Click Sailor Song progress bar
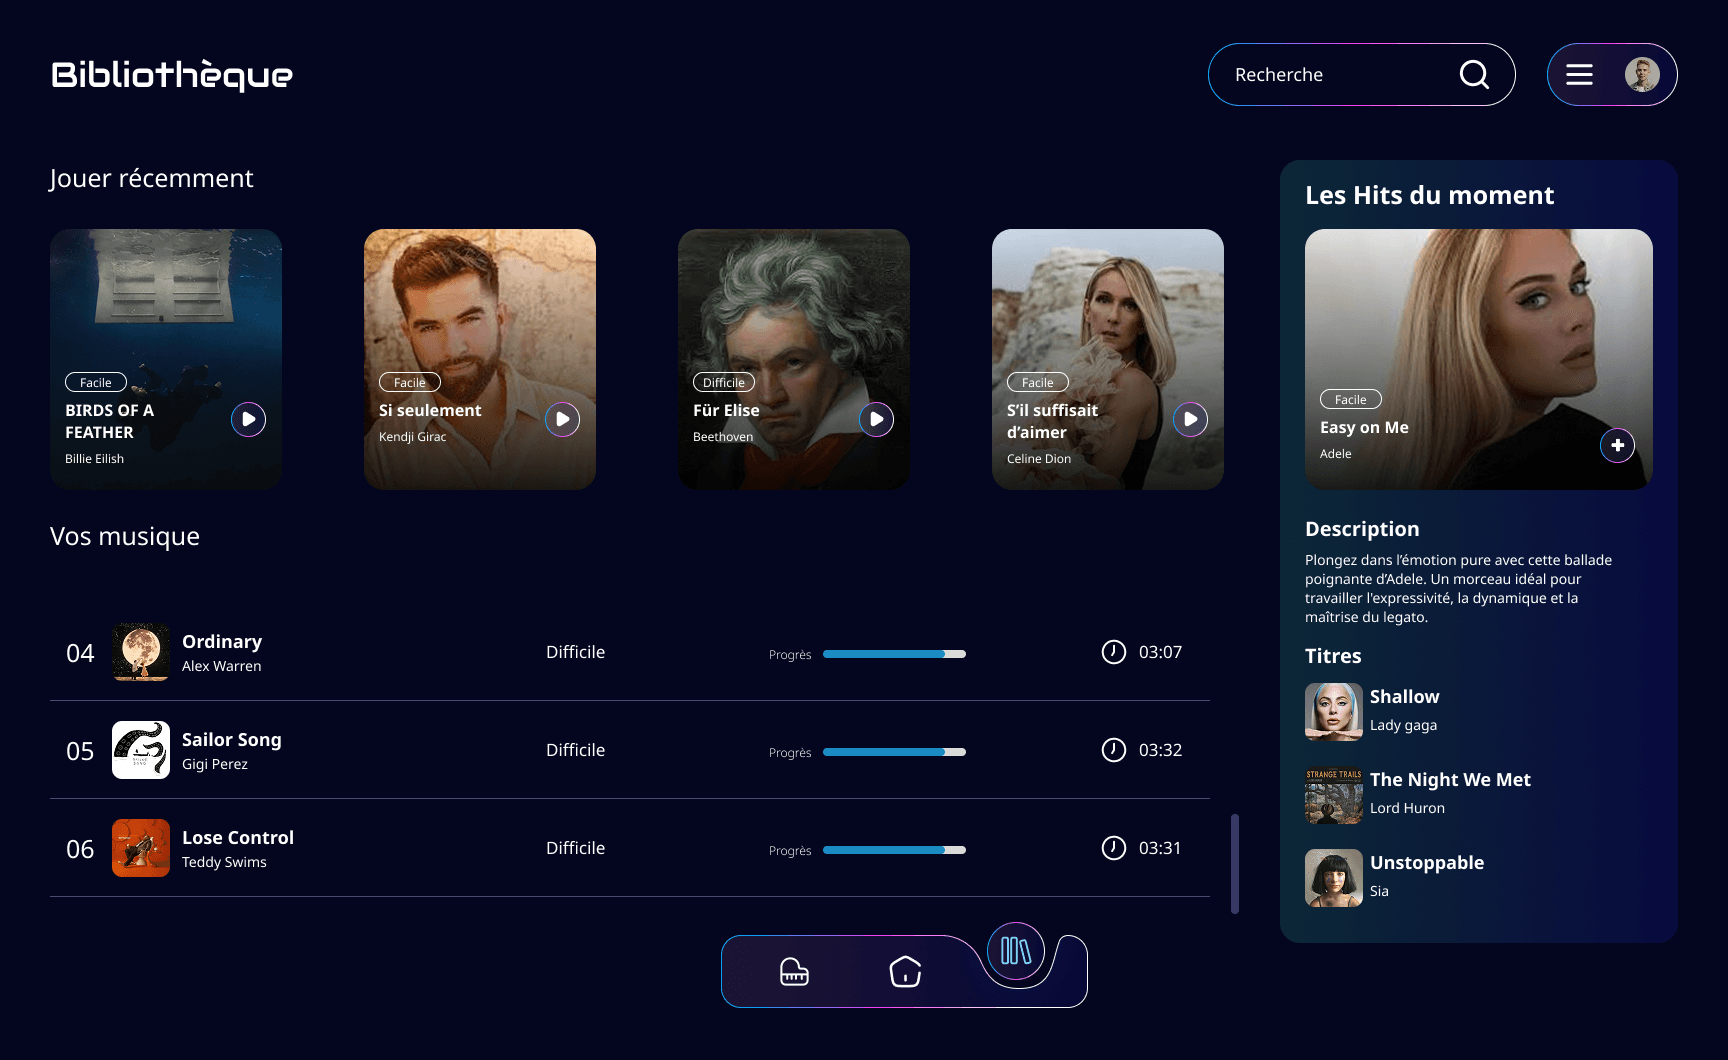The height and width of the screenshot is (1060, 1728). pos(894,752)
